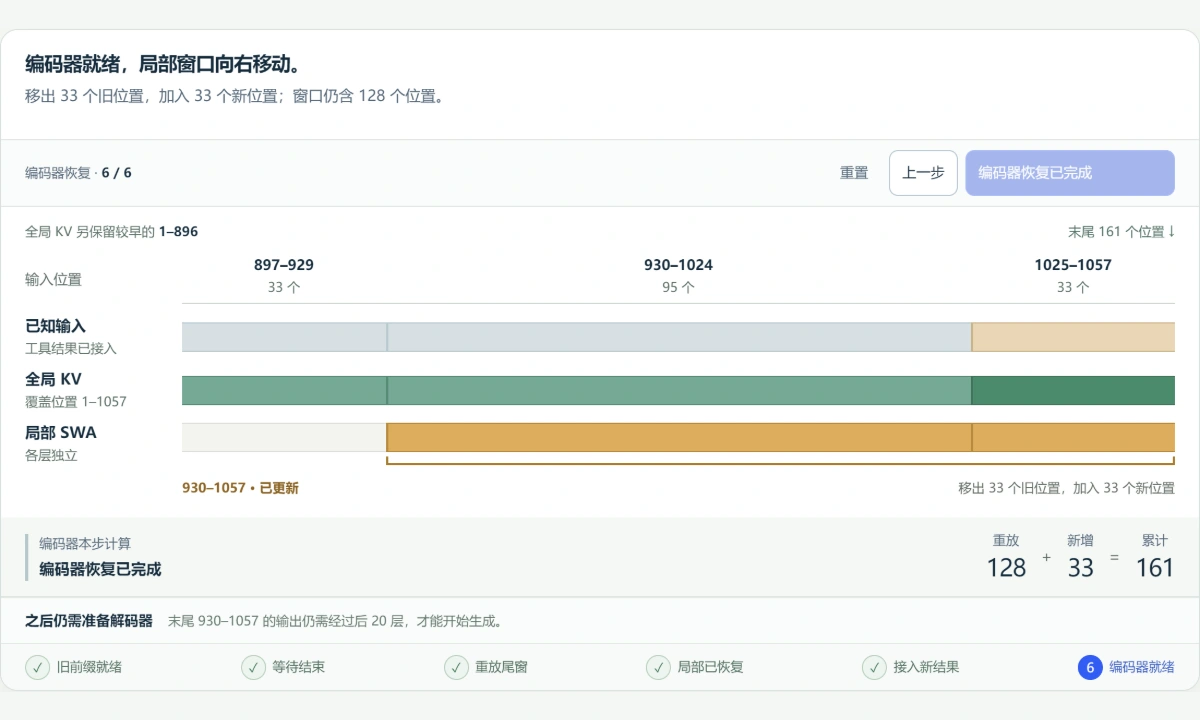Click the 覆盖位置 1–1057 caption
This screenshot has width=1200, height=720.
[76, 402]
